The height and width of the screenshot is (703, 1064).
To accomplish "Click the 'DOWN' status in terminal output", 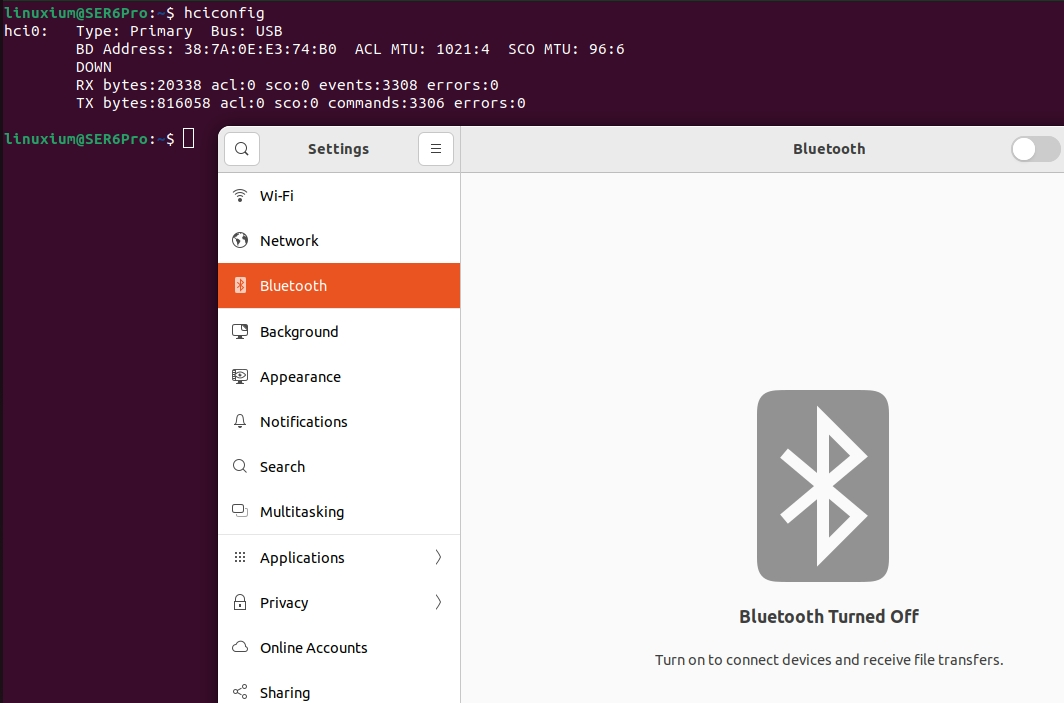I will click(94, 67).
